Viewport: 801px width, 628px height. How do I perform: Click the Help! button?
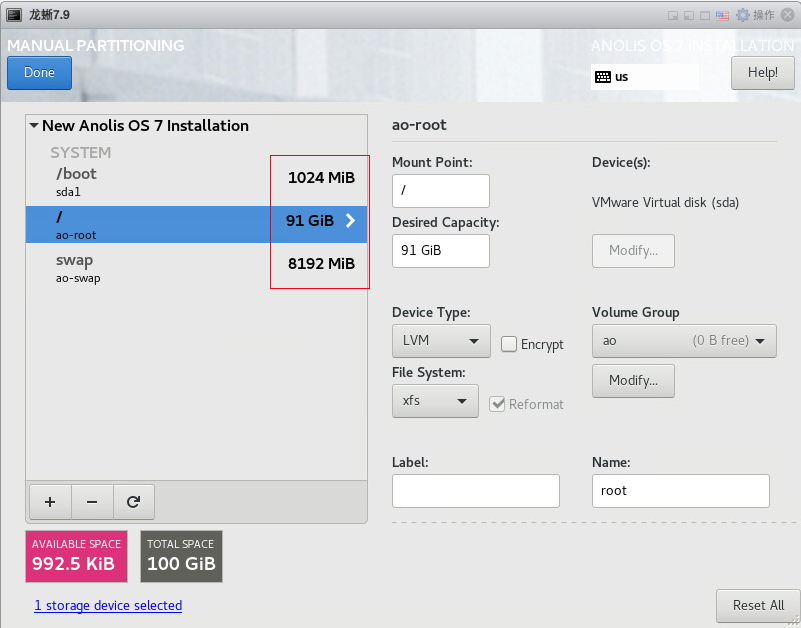762,73
